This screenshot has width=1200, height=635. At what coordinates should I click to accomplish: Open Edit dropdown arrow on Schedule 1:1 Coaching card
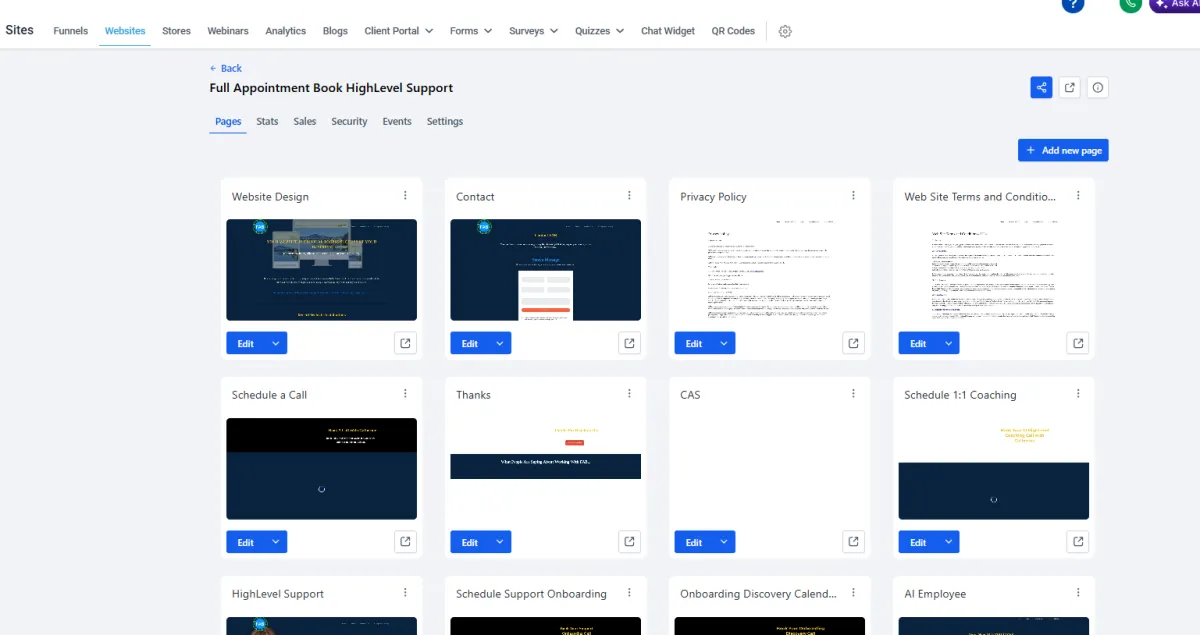point(949,542)
